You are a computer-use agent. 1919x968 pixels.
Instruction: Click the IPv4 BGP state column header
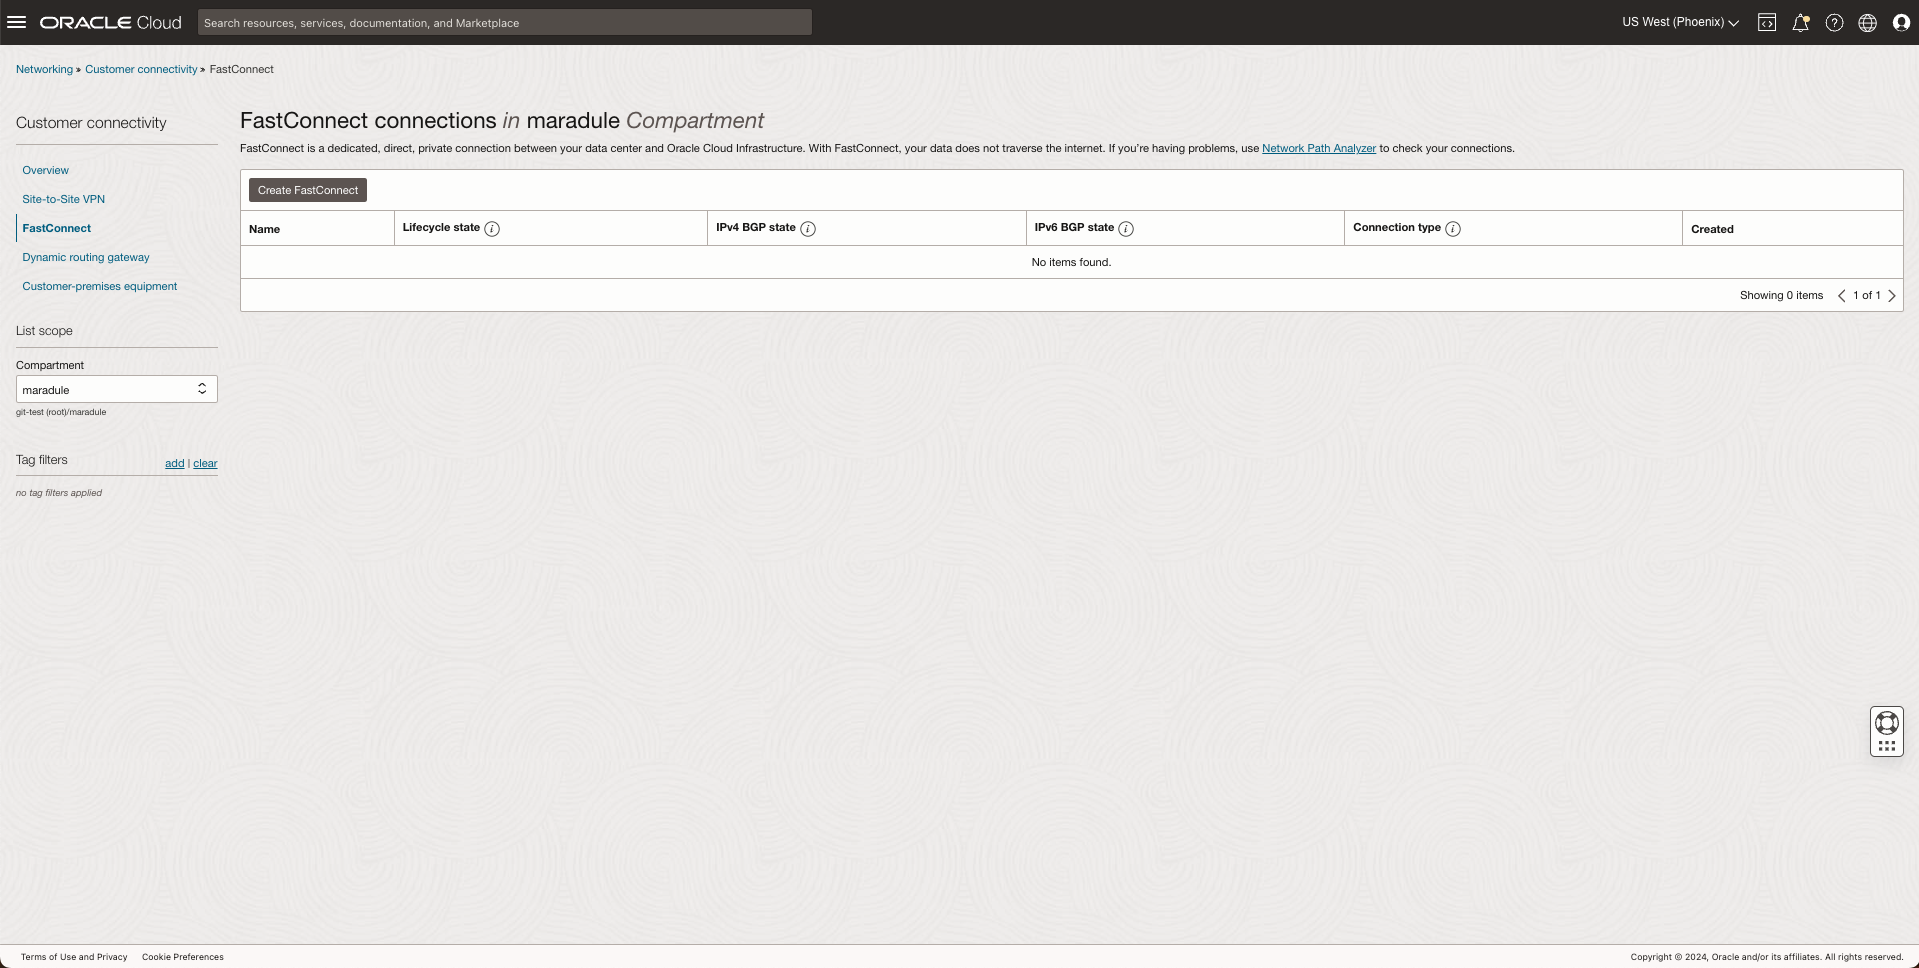(x=756, y=228)
